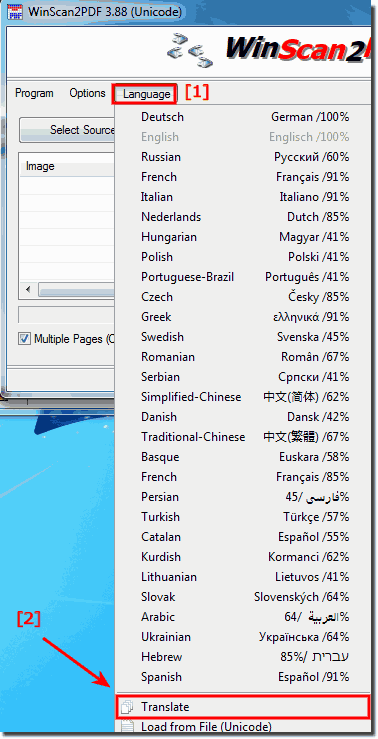Image resolution: width=378 pixels, height=739 pixels.
Task: Click the Translate documents icon
Action: 127,707
